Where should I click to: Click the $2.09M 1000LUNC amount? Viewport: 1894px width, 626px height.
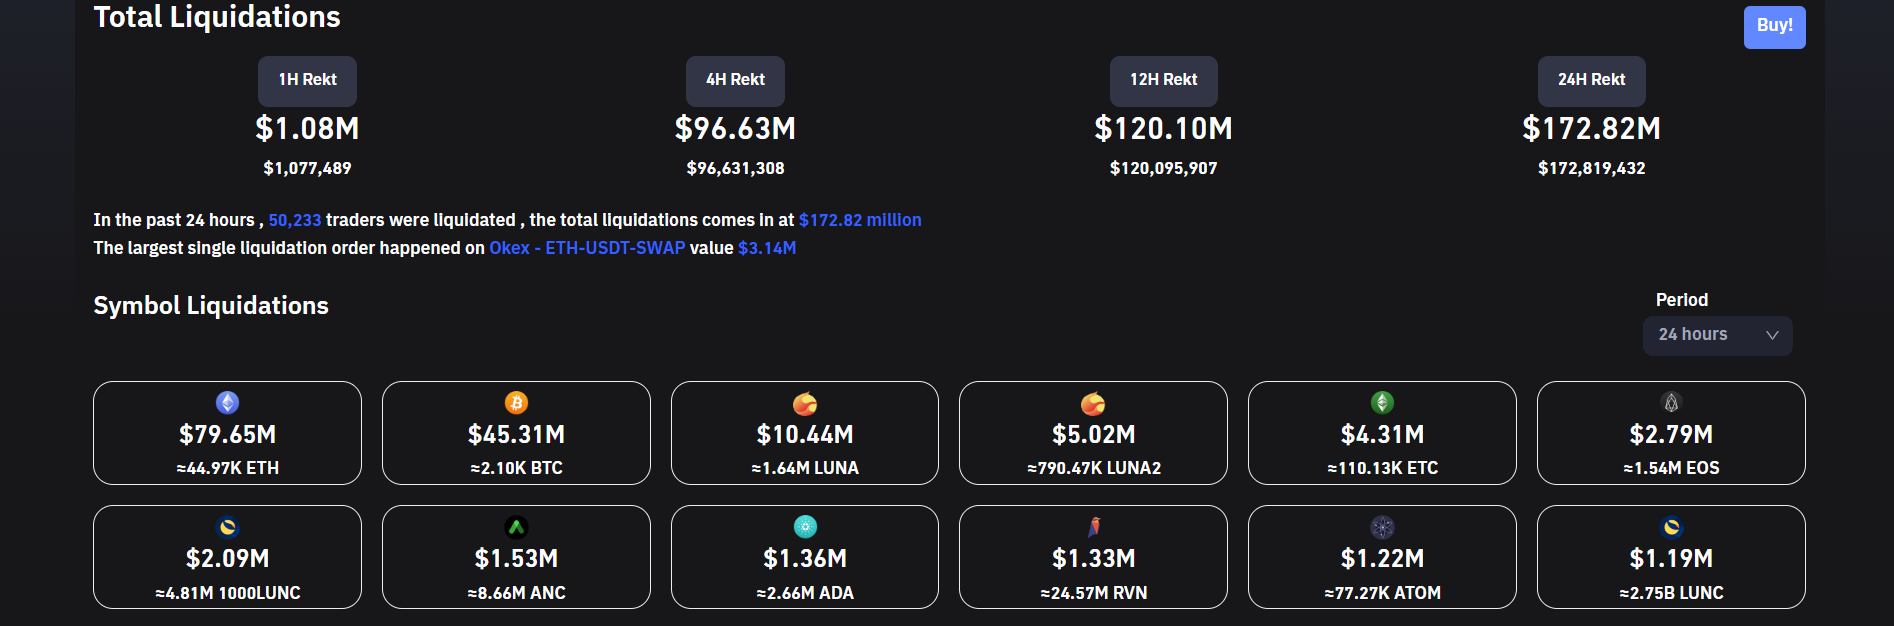(228, 559)
